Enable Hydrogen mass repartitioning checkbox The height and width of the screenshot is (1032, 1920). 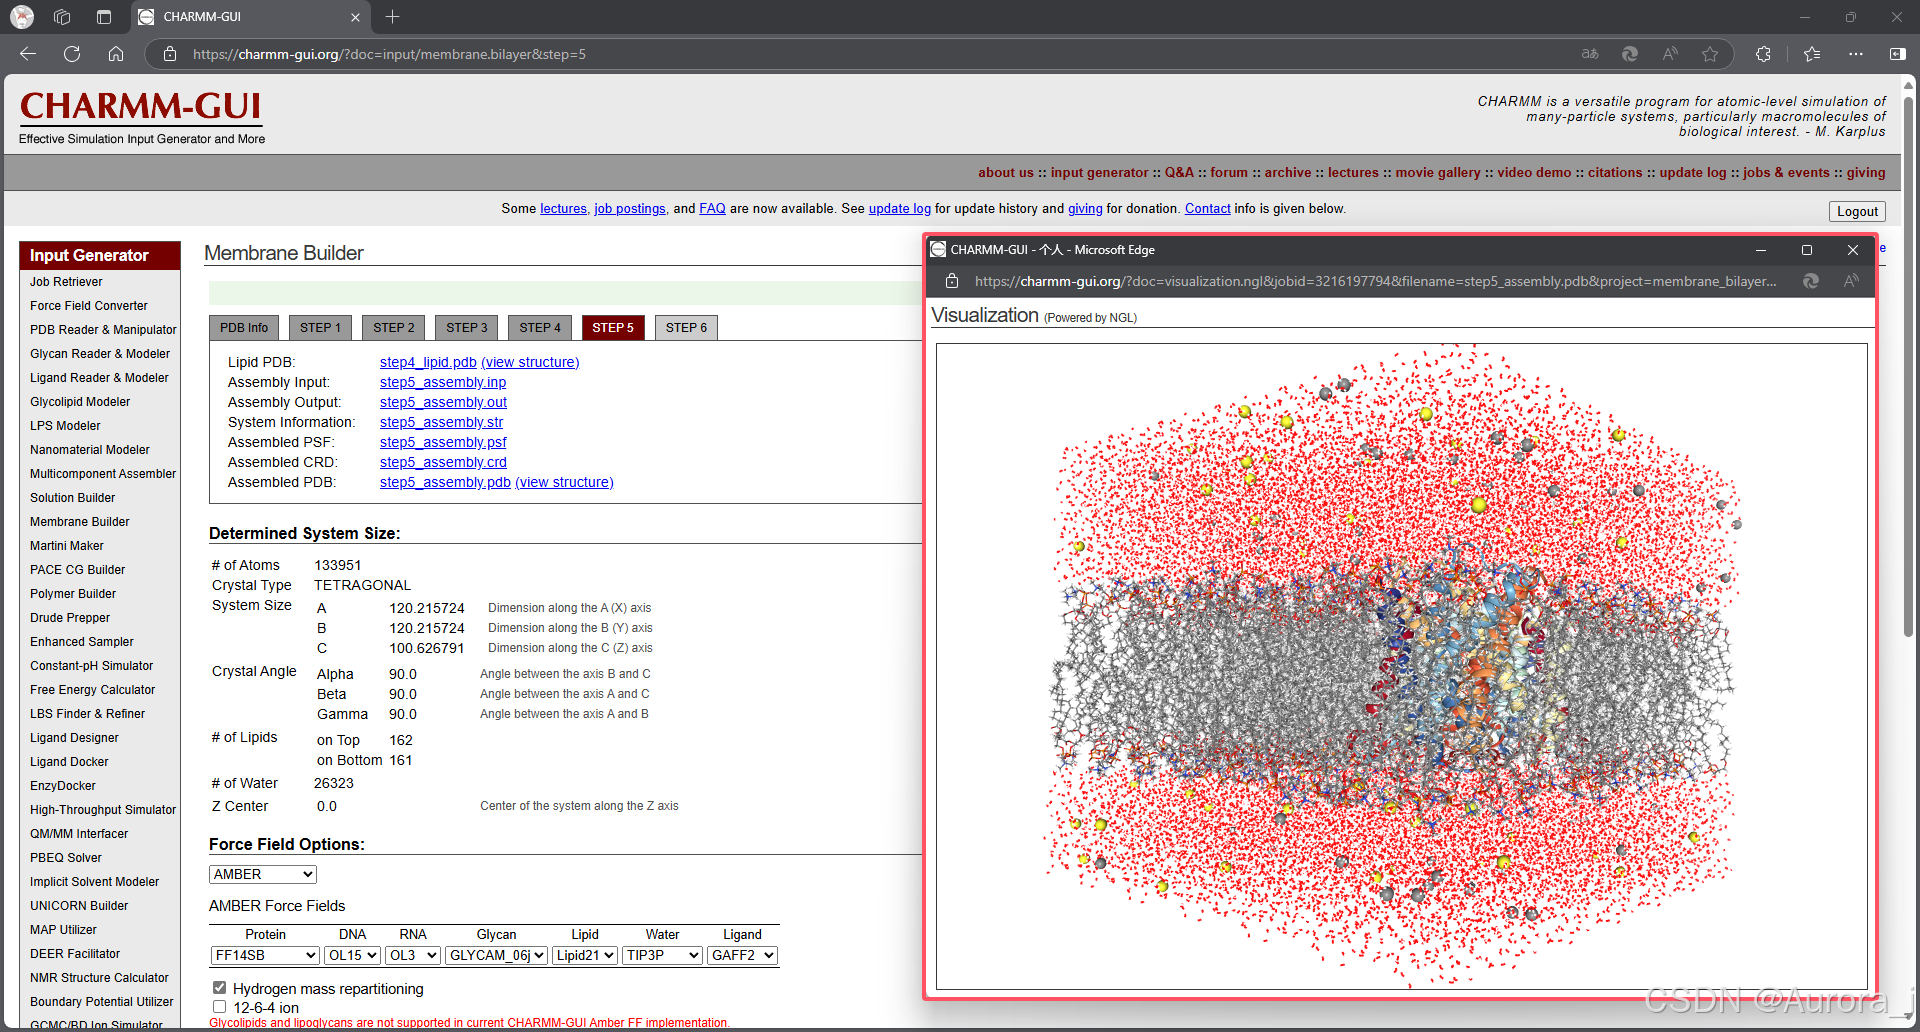pos(219,988)
